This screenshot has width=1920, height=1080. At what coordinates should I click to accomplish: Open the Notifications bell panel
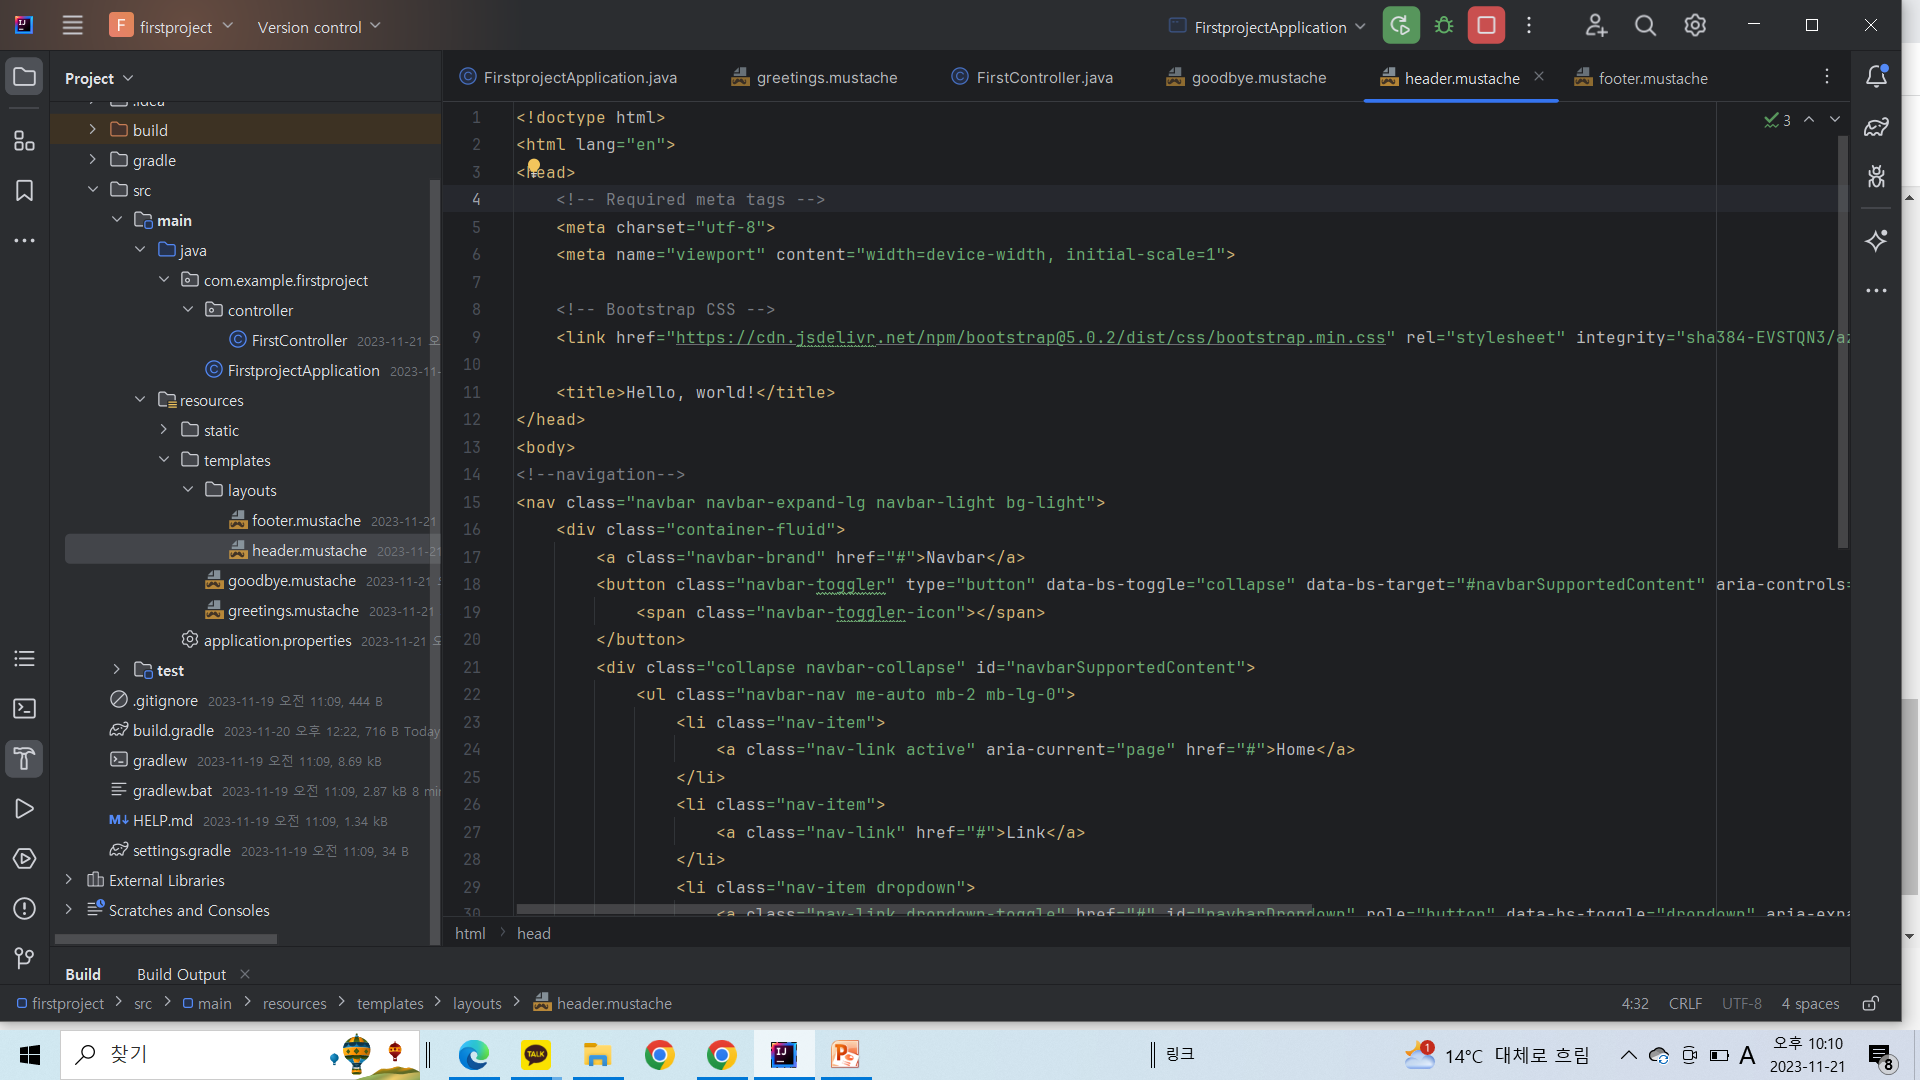(x=1876, y=77)
